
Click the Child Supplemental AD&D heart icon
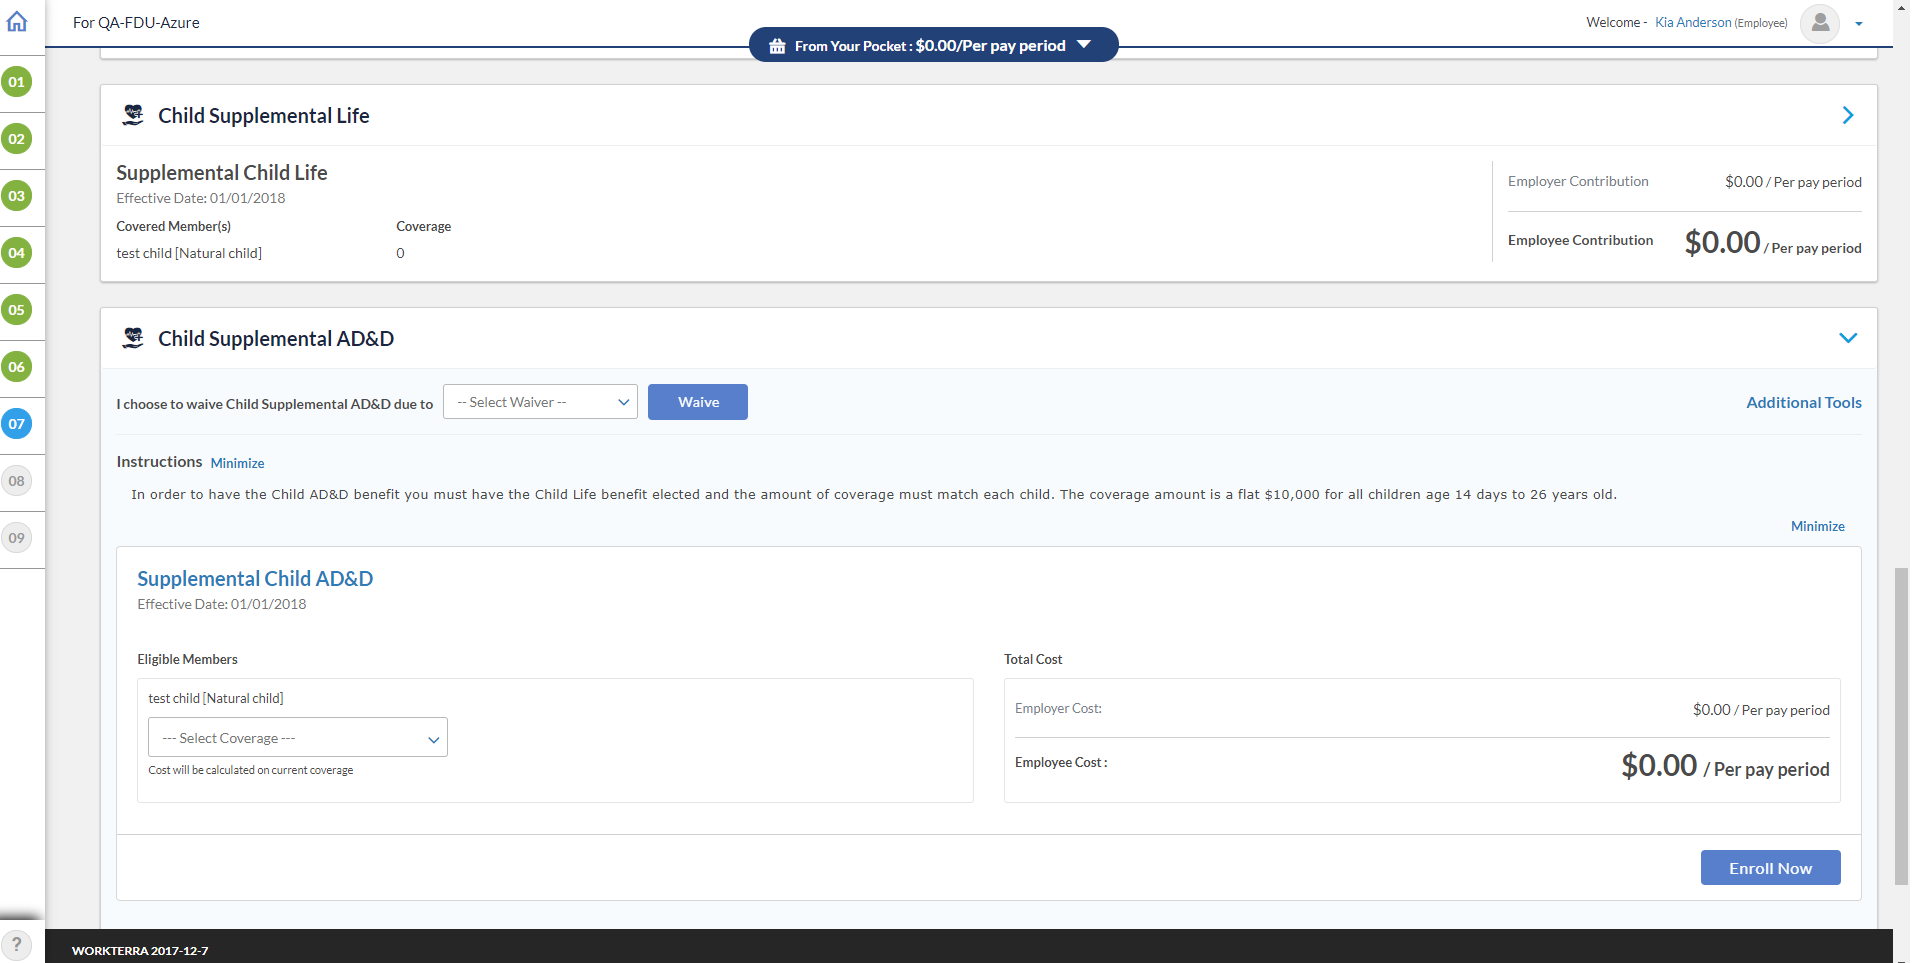click(133, 338)
